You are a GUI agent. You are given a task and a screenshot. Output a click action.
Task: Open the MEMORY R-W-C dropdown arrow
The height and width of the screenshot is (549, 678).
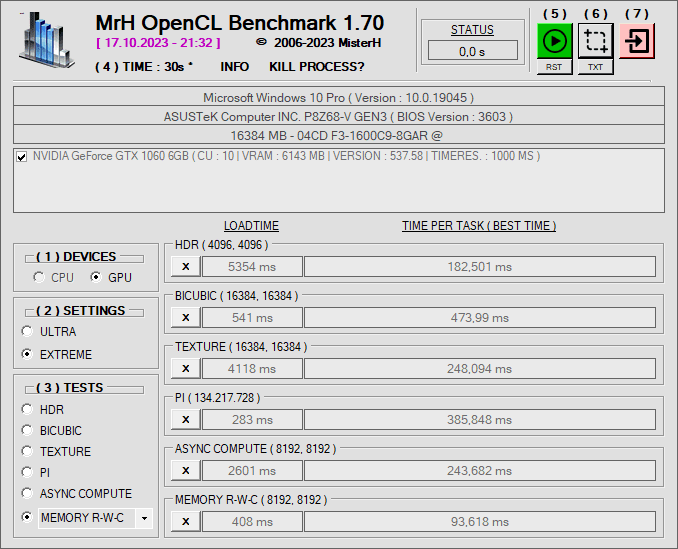click(144, 518)
